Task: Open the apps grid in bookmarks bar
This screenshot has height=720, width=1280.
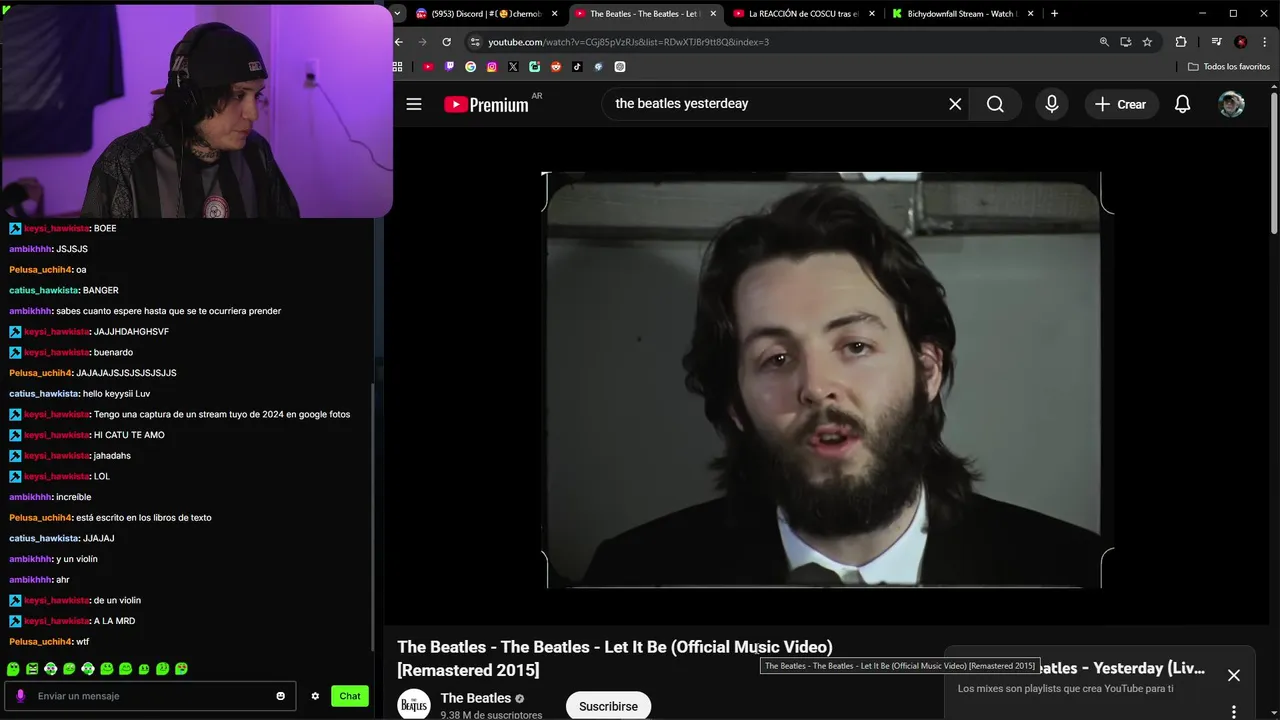Action: (x=398, y=67)
